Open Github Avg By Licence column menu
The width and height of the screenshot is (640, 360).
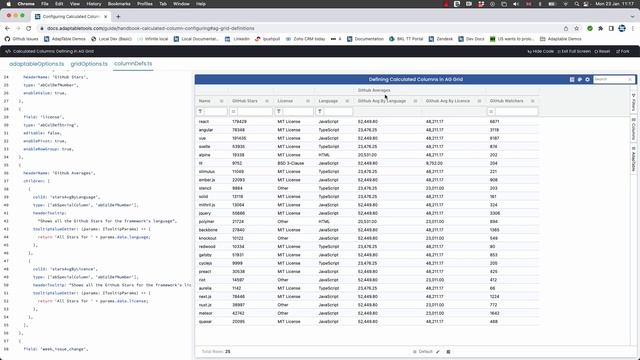479,101
